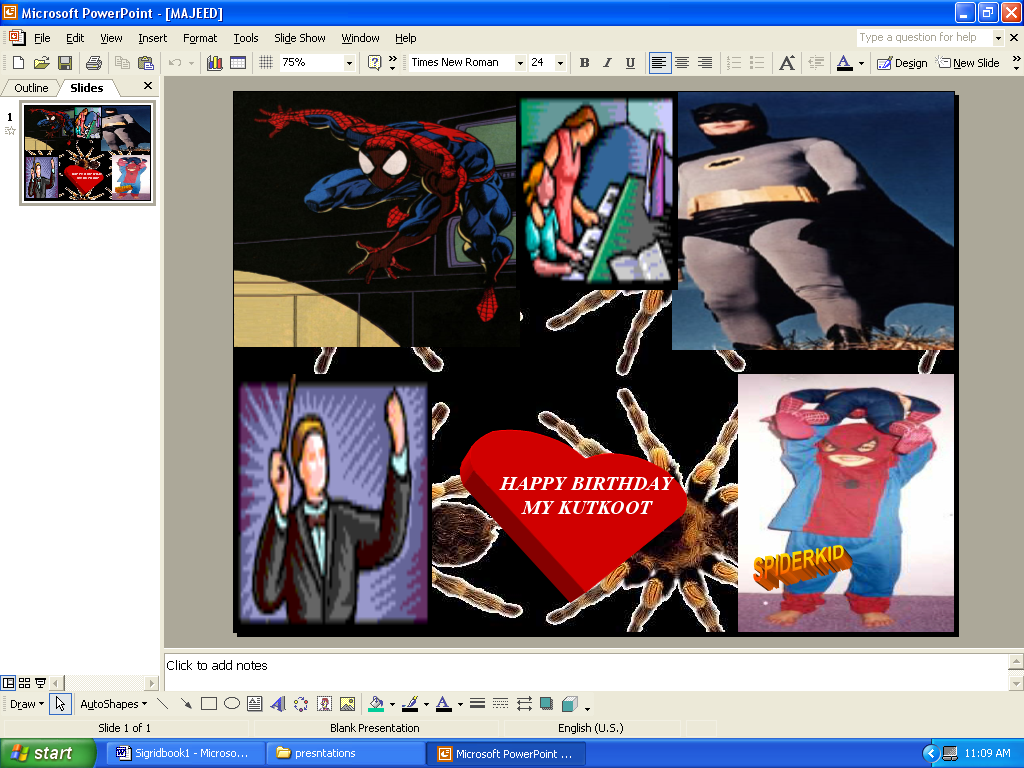
Task: Click the Numbering list icon
Action: coord(734,63)
